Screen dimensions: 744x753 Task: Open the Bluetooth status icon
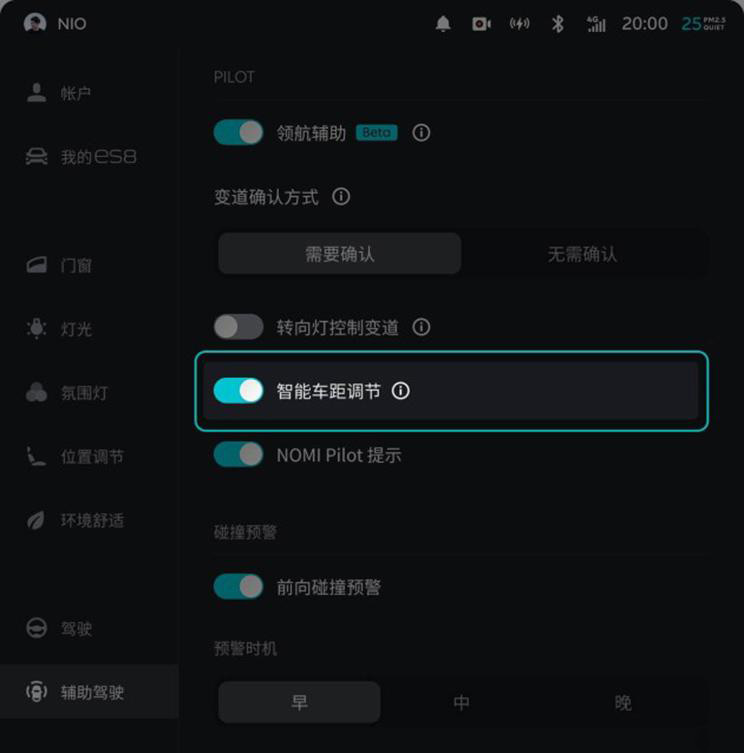point(558,24)
